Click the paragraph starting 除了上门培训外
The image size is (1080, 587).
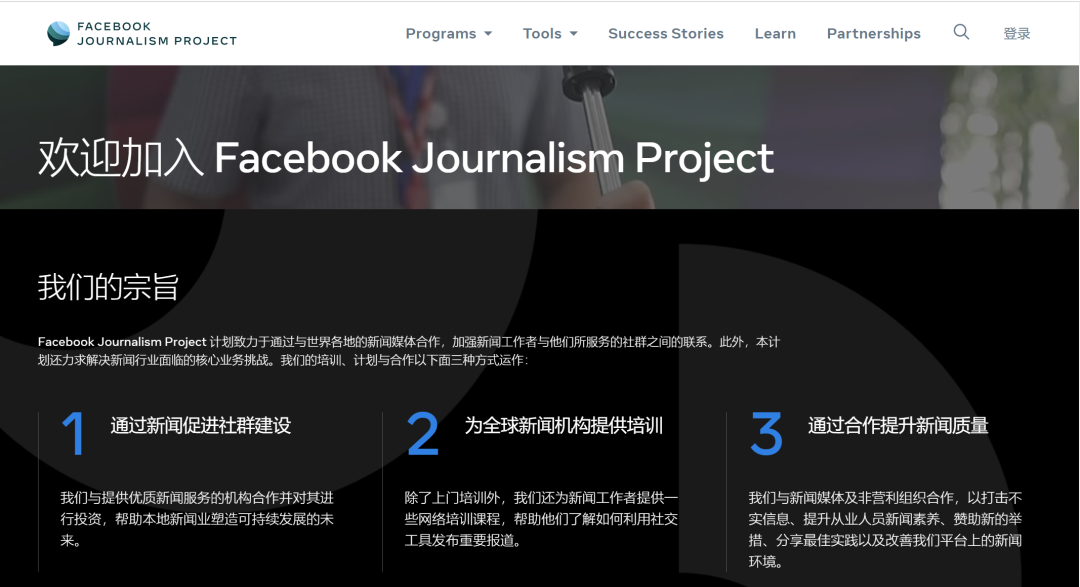point(541,519)
